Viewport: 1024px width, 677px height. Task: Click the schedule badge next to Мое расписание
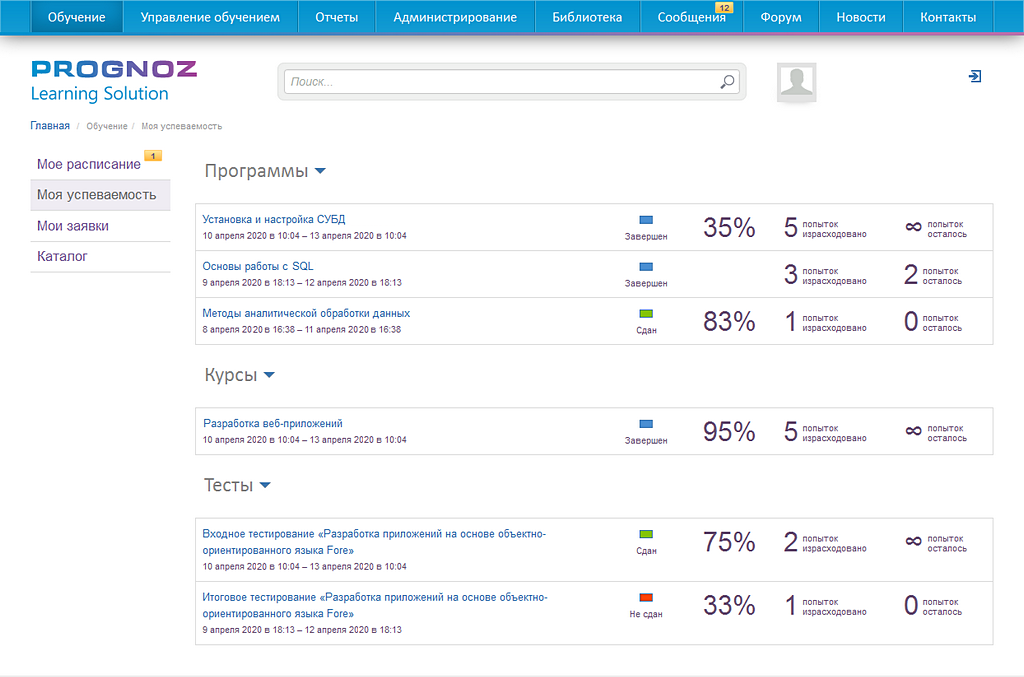click(x=153, y=156)
